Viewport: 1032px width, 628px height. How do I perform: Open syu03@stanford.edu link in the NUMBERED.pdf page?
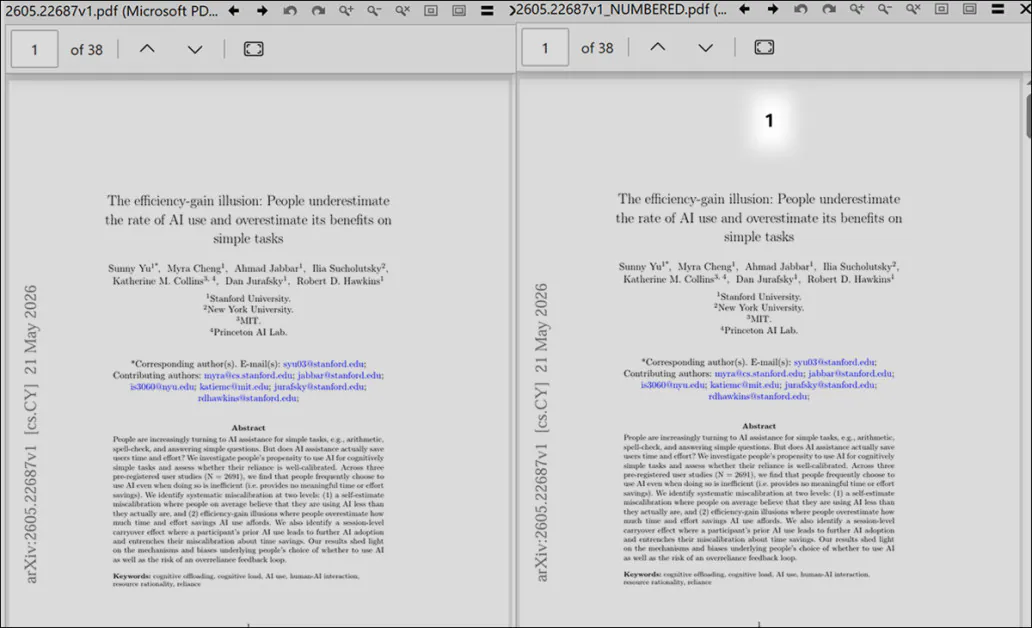835,362
